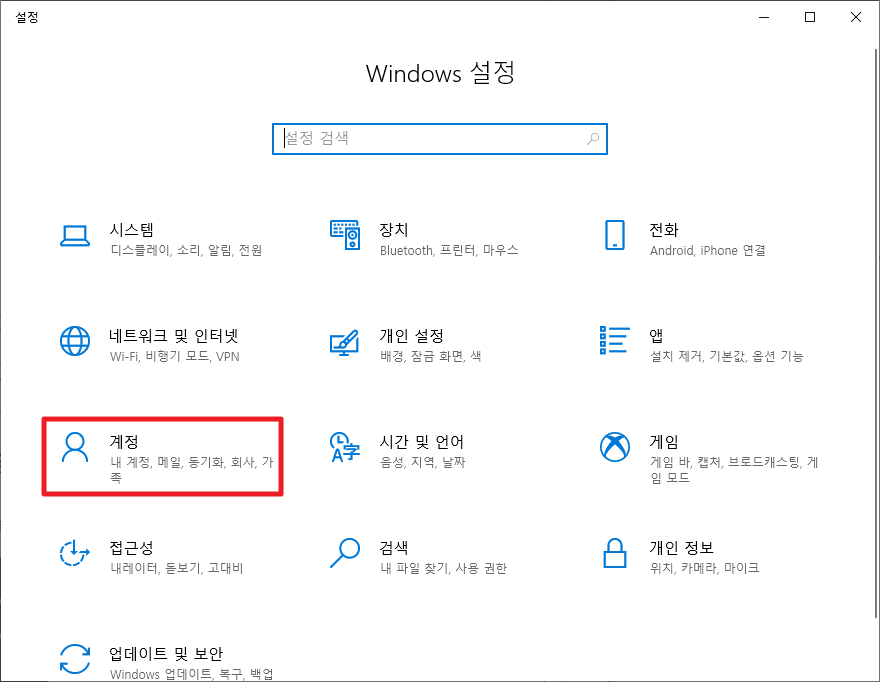Open the 전화 heading link
The height and width of the screenshot is (682, 880).
click(664, 230)
